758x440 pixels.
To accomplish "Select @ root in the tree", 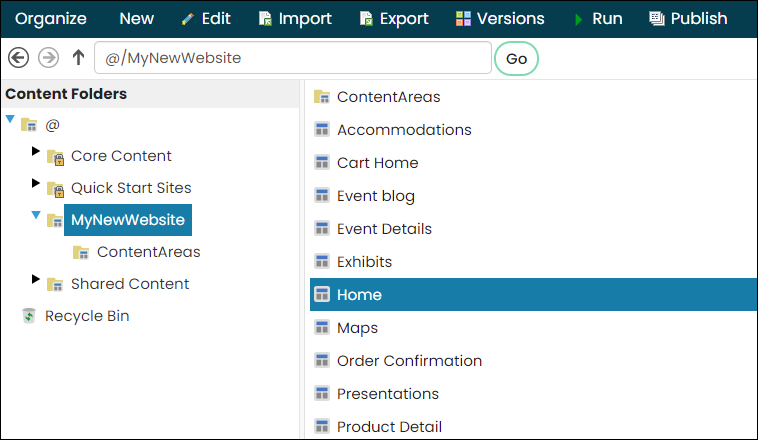I will (52, 125).
